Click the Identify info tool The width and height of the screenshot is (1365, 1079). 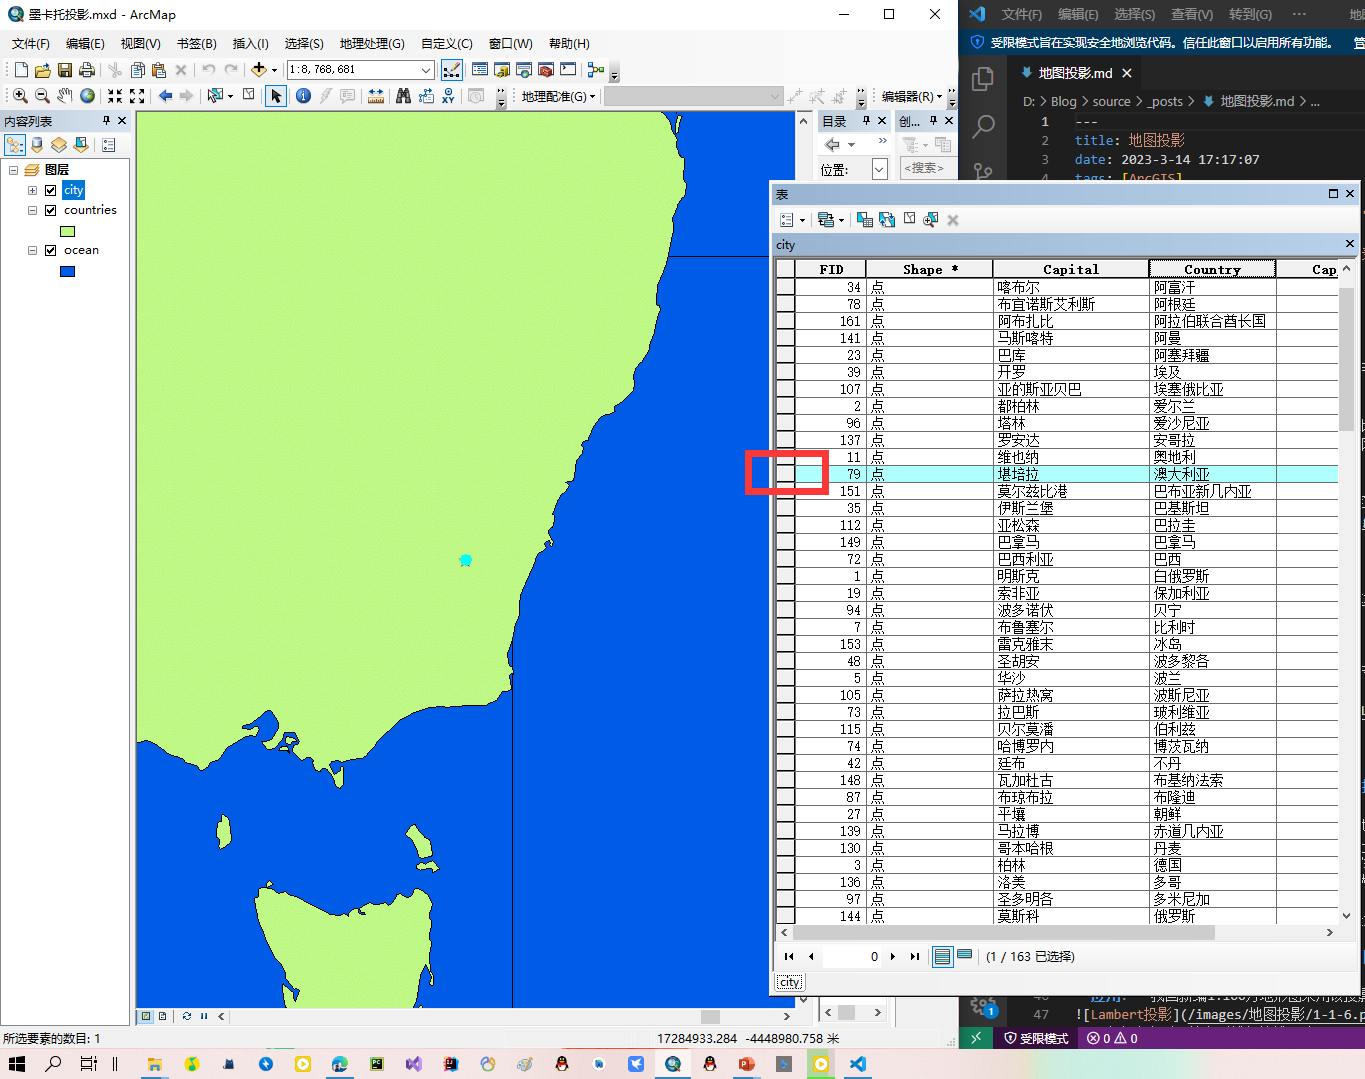(303, 96)
